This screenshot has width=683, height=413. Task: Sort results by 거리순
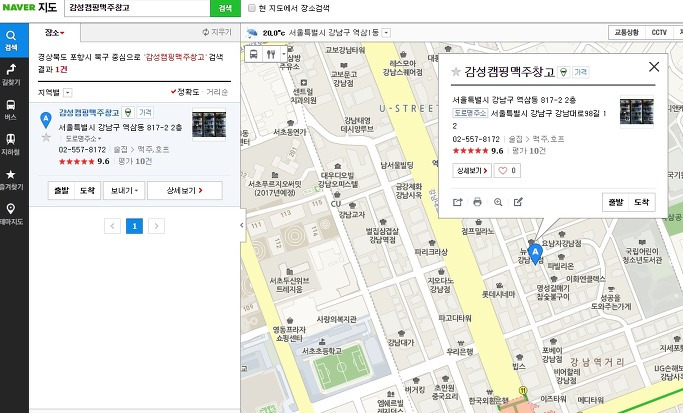tap(217, 92)
